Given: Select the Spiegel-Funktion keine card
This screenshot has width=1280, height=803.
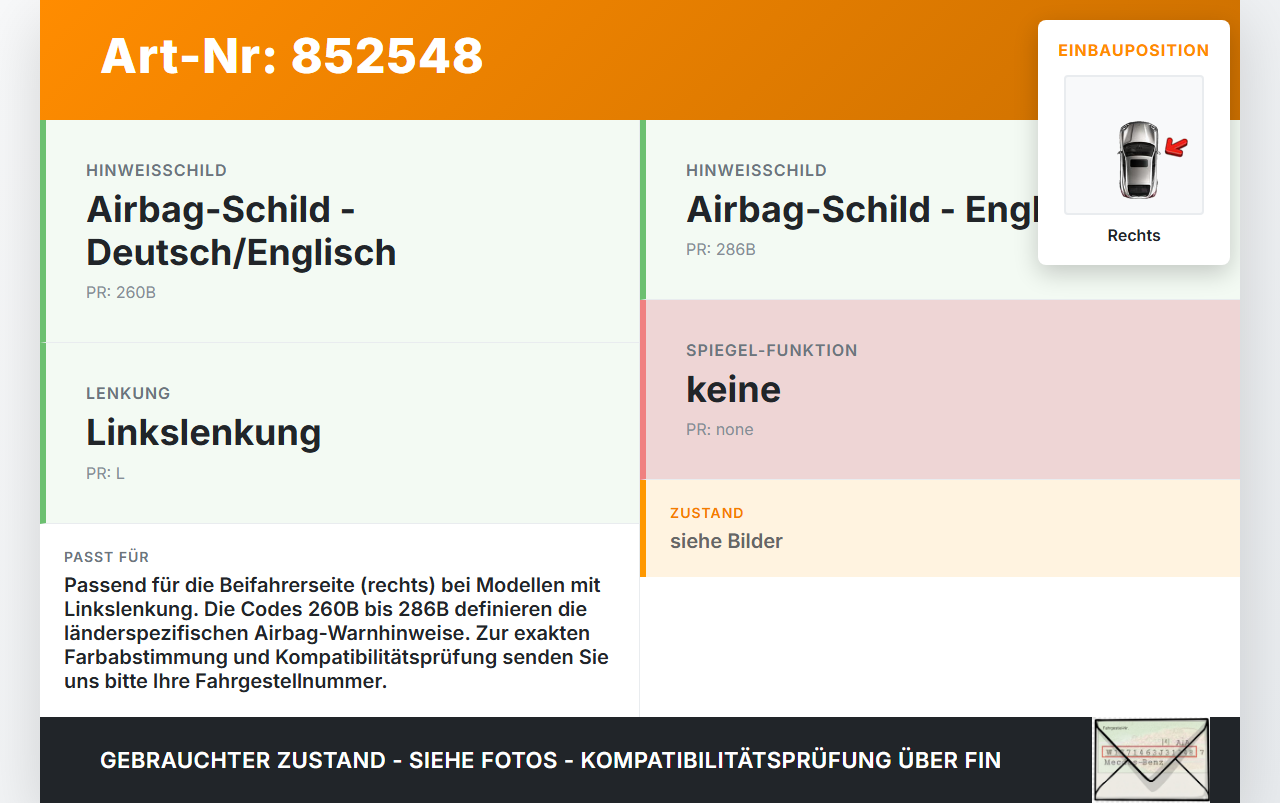Looking at the screenshot, I should [x=940, y=390].
